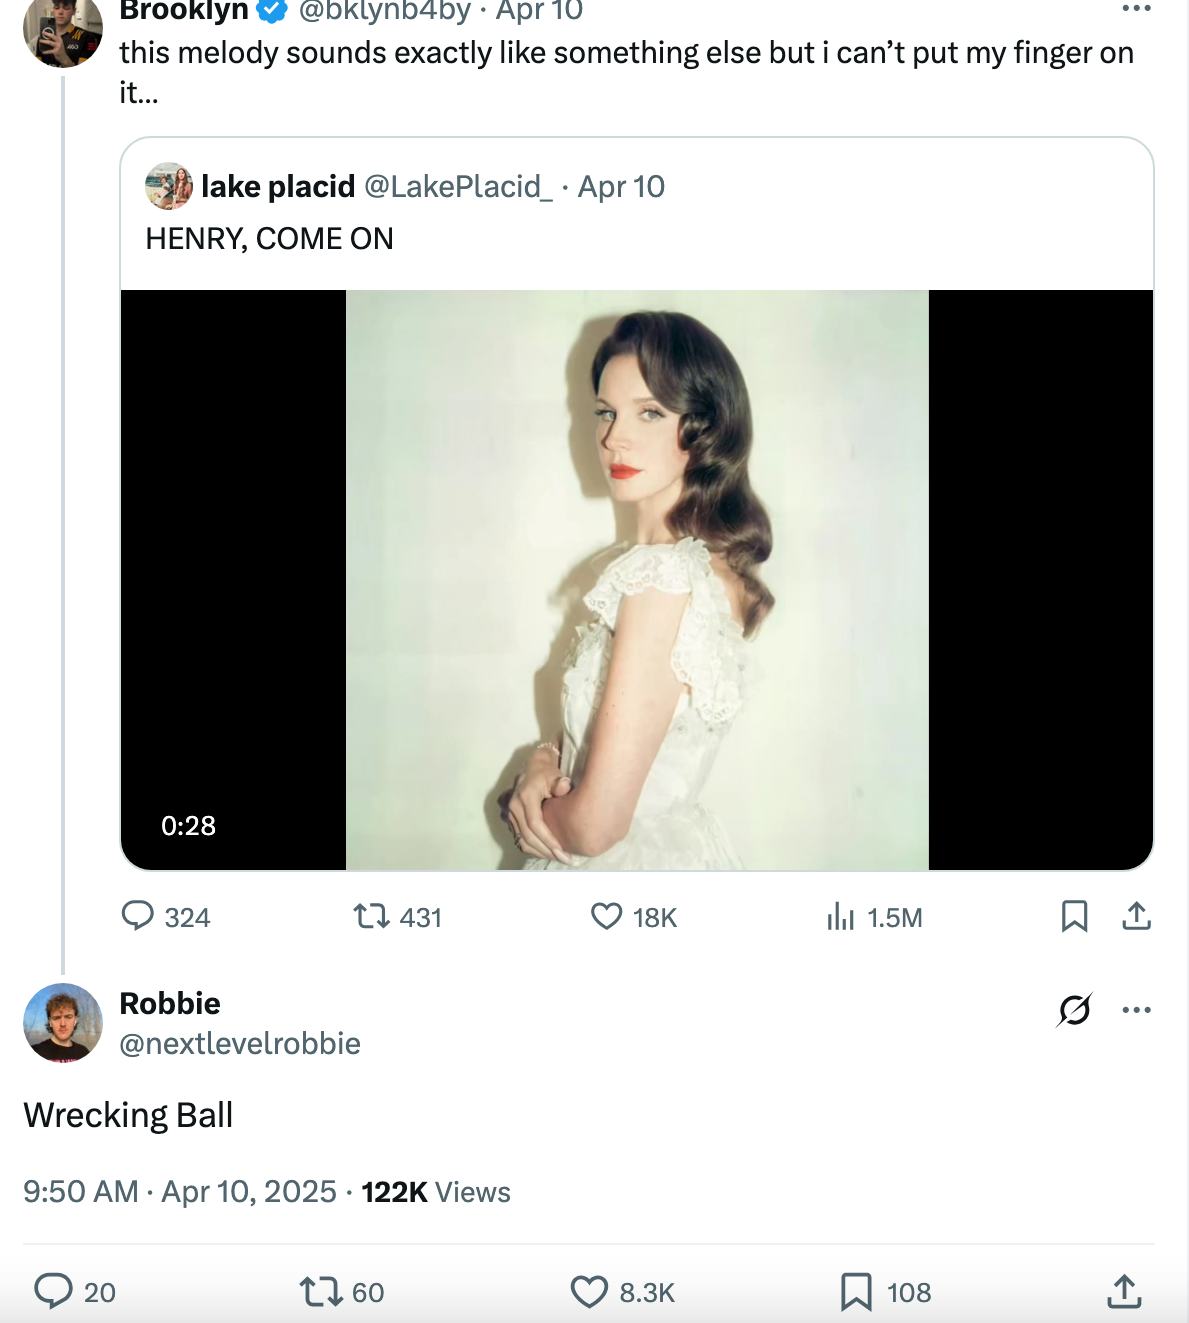The image size is (1189, 1323).
Task: Like Robbie's reply showing 8.3K likes
Action: click(589, 1292)
